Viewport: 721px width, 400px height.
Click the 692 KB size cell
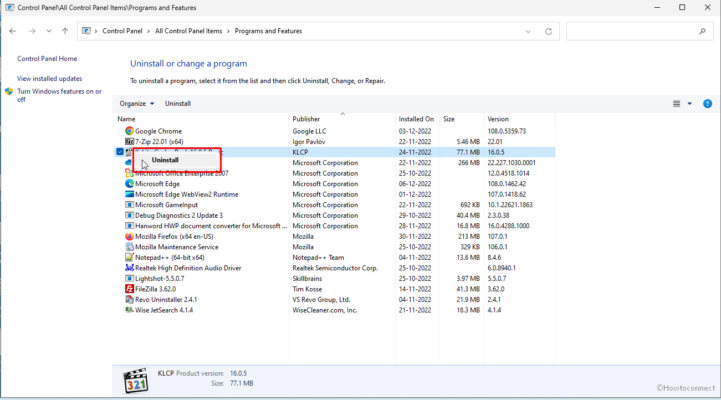(470, 205)
